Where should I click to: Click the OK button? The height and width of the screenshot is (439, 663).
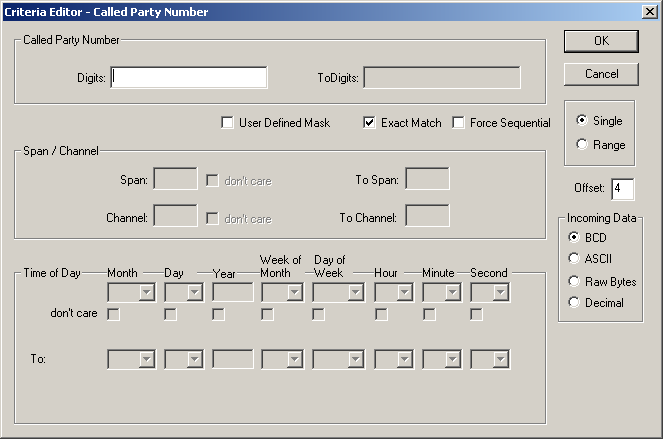coord(601,41)
